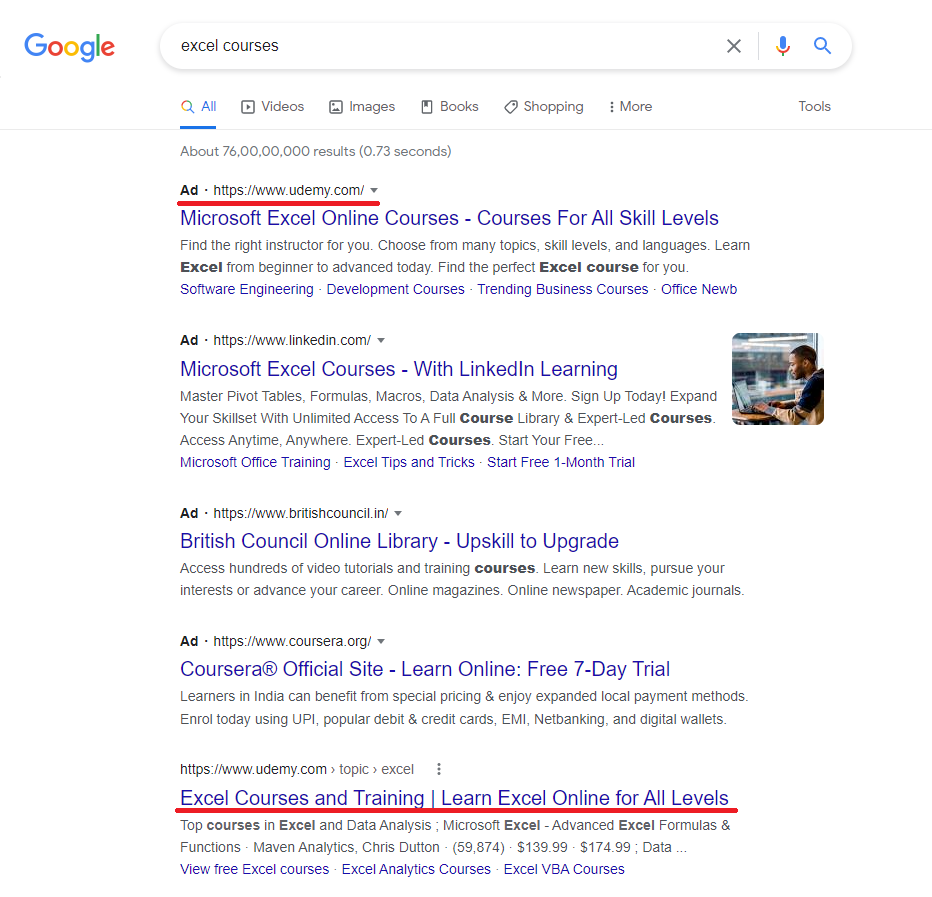Open the Trending Business Courses sitelink
Image resolution: width=932 pixels, height=897 pixels.
tap(562, 289)
